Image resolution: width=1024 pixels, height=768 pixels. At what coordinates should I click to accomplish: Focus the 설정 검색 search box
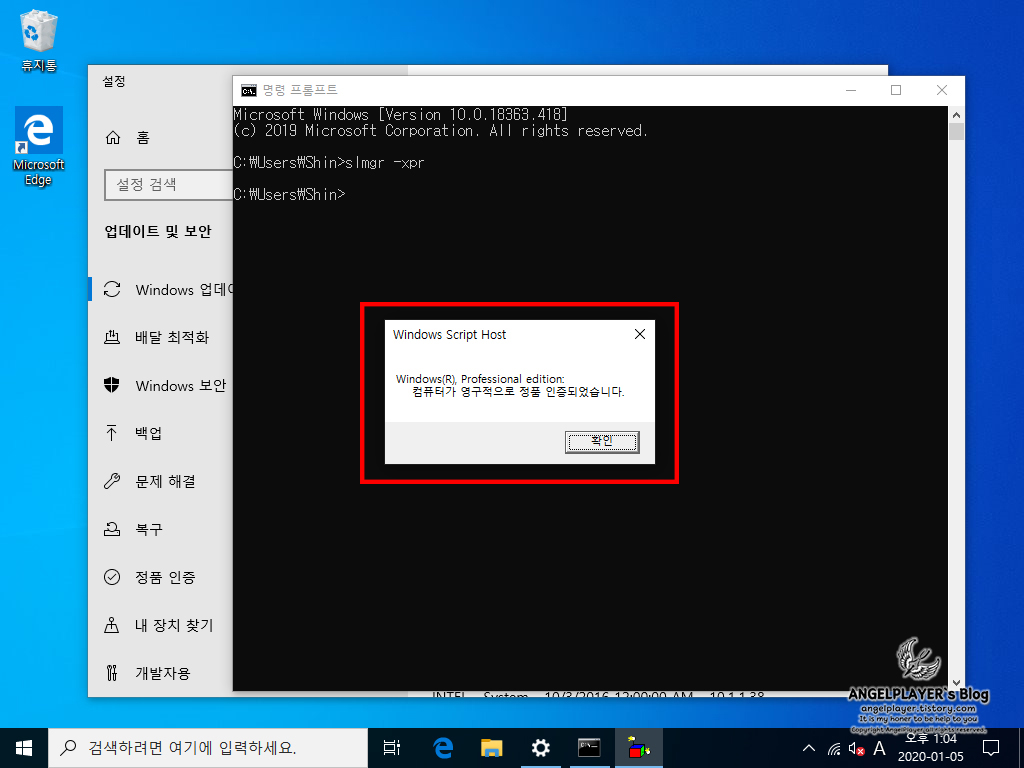point(168,184)
